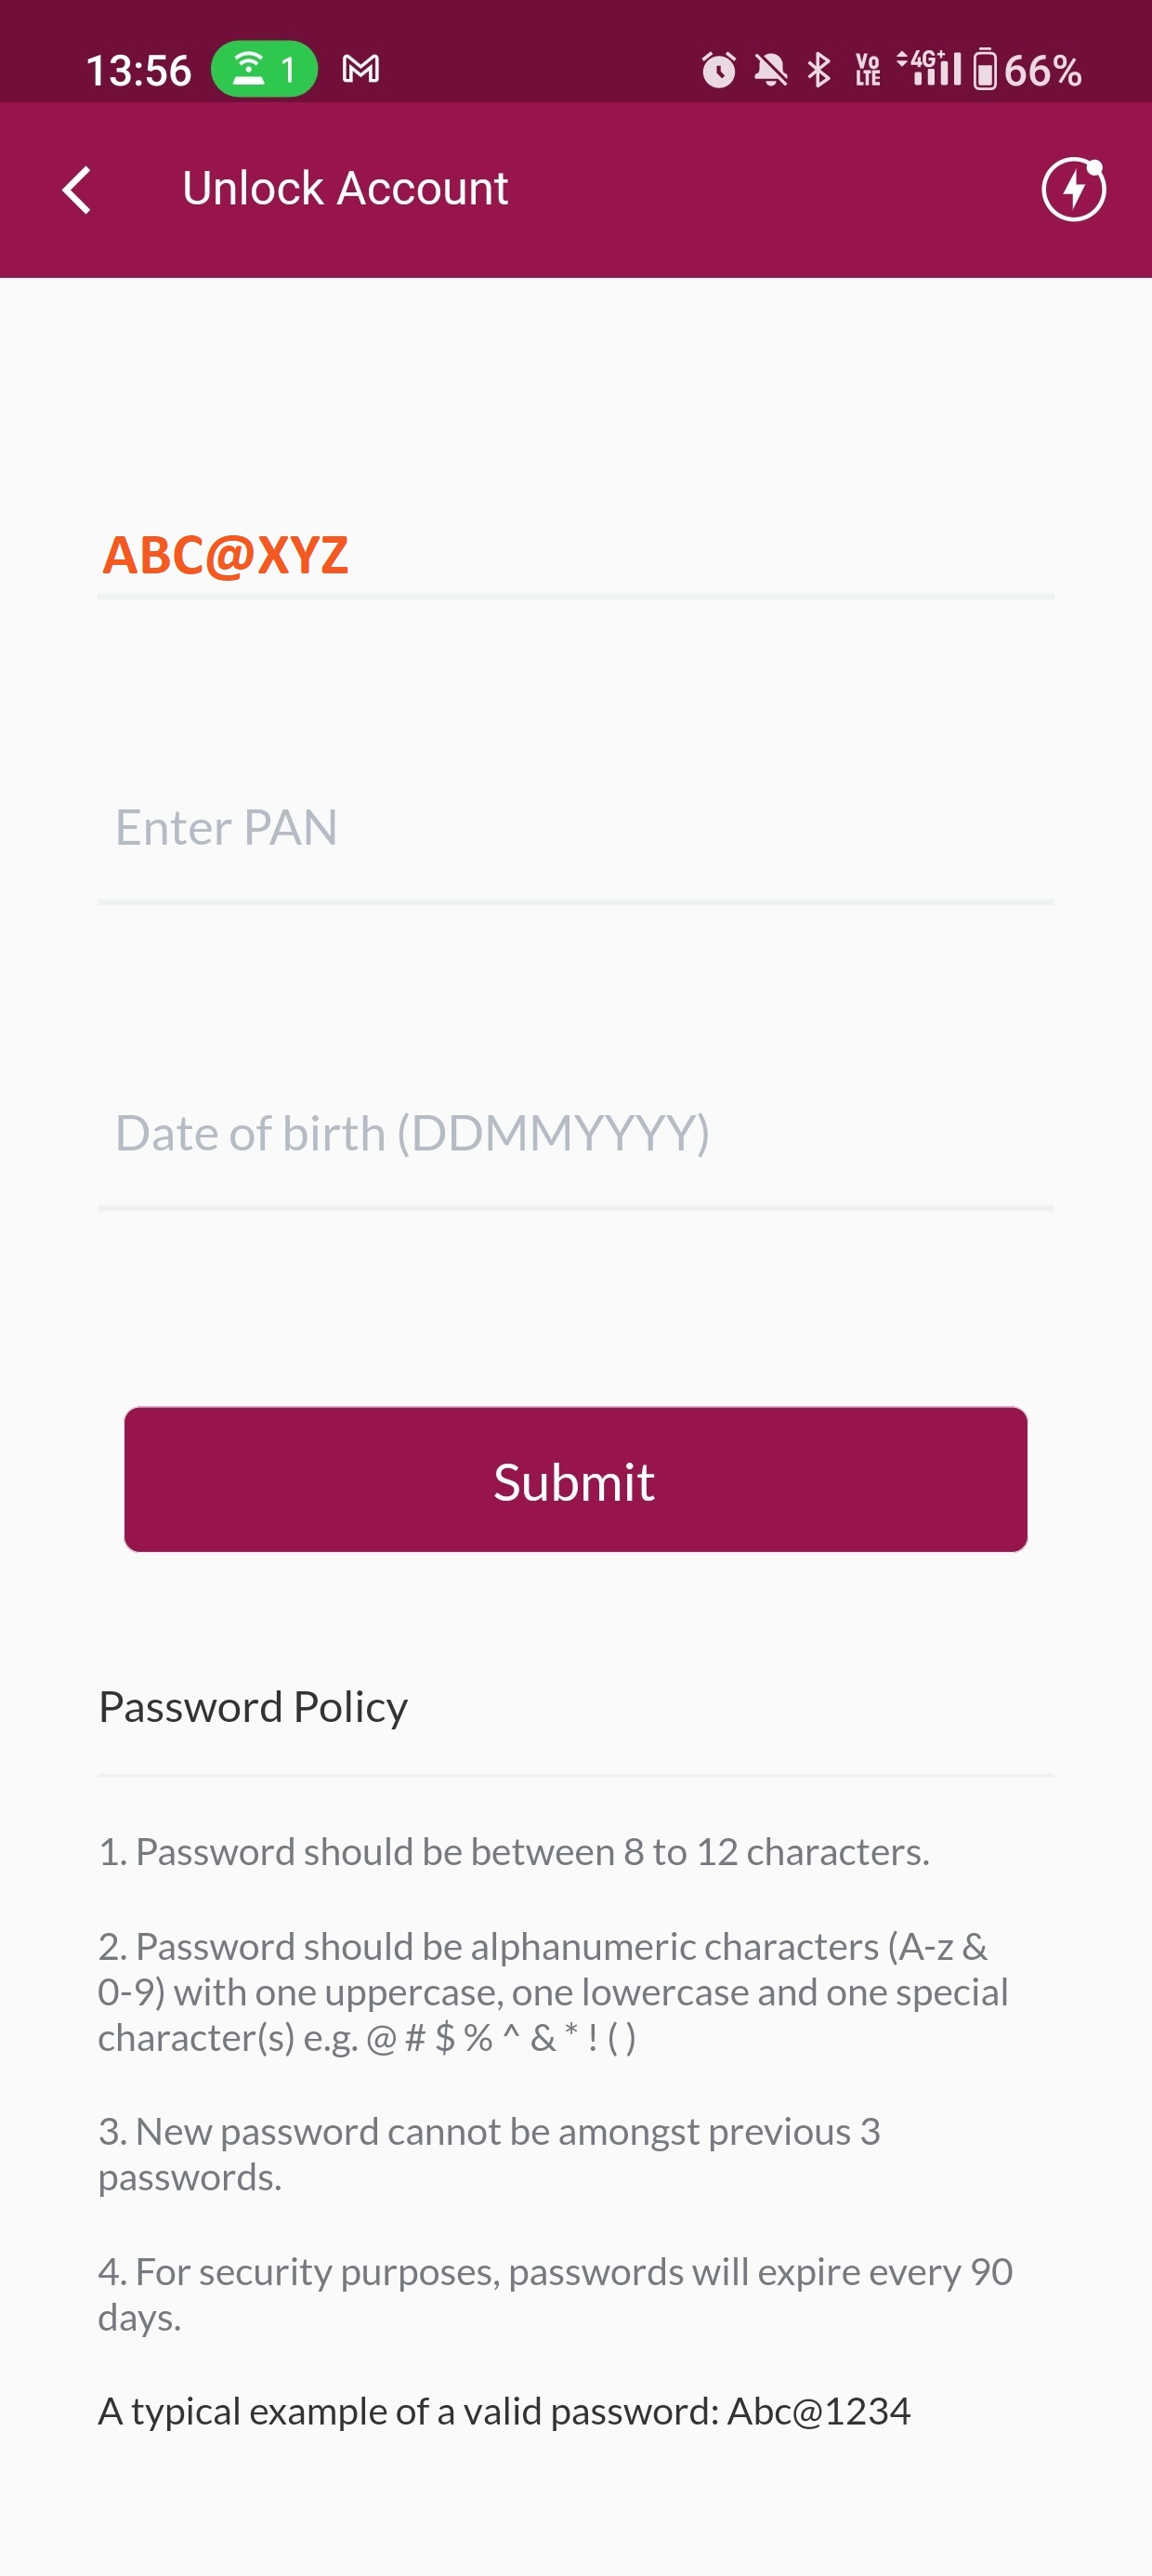Tap the Bluetooth status icon

[x=819, y=70]
